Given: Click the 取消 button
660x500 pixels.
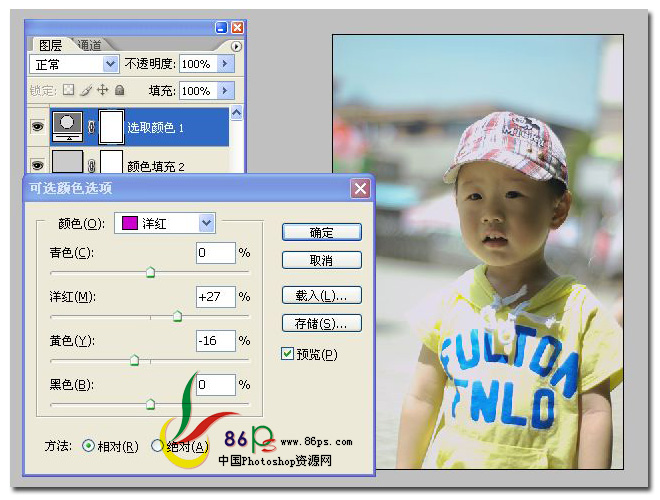Looking at the screenshot, I should click(322, 260).
